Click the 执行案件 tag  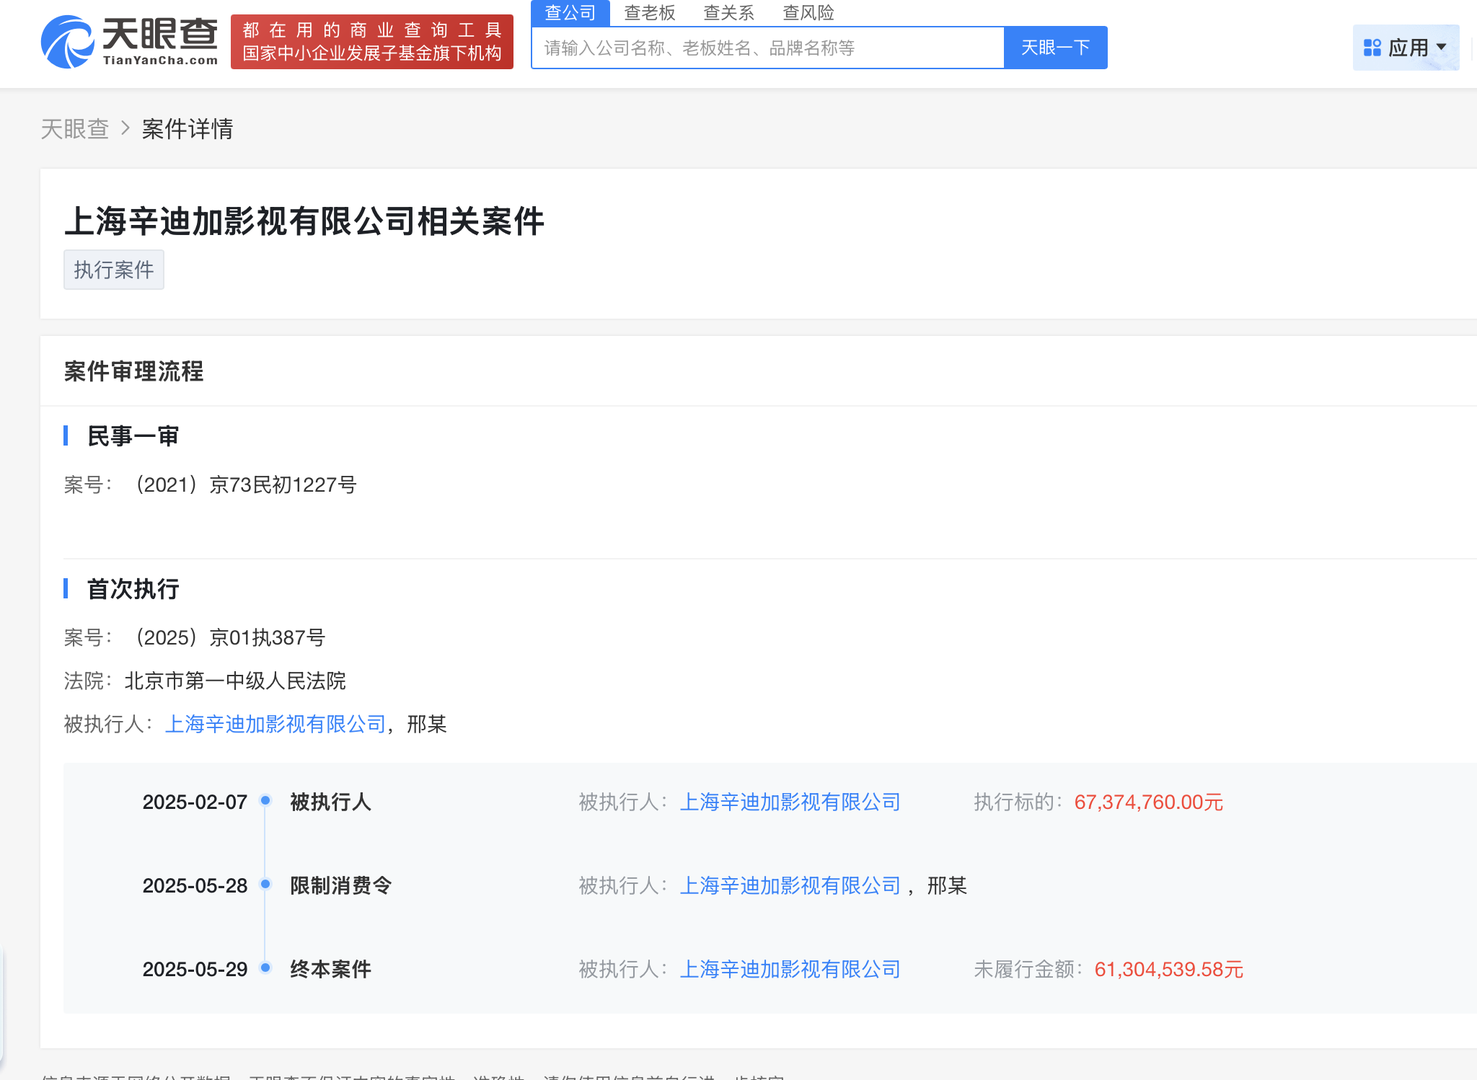(114, 270)
